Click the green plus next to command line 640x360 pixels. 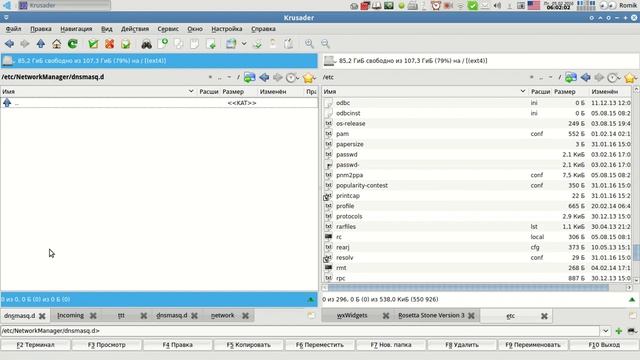click(619, 331)
